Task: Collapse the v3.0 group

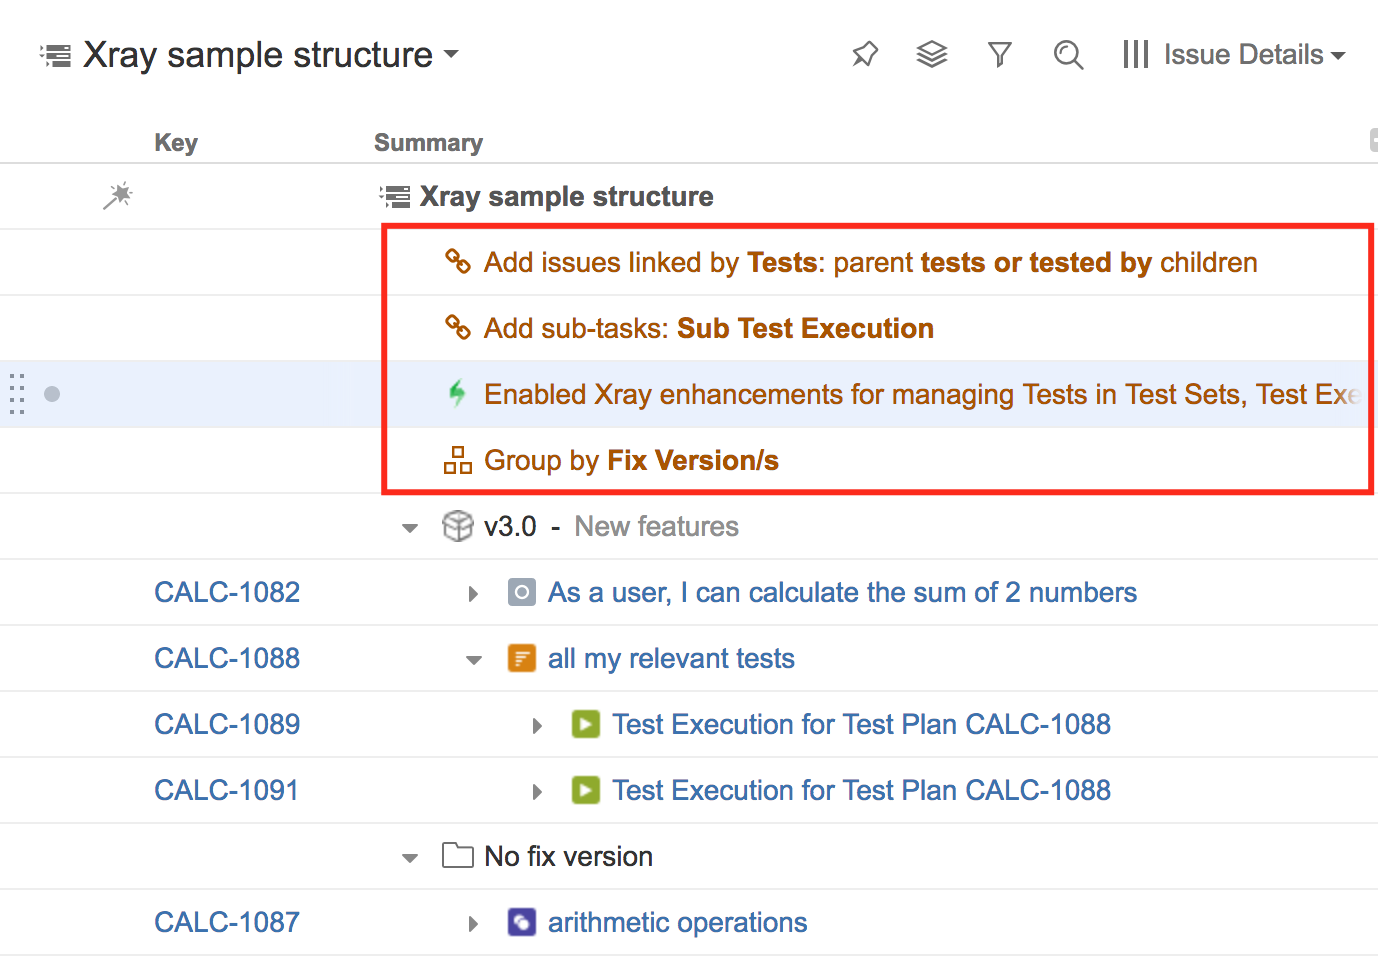Action: pyautogui.click(x=410, y=527)
